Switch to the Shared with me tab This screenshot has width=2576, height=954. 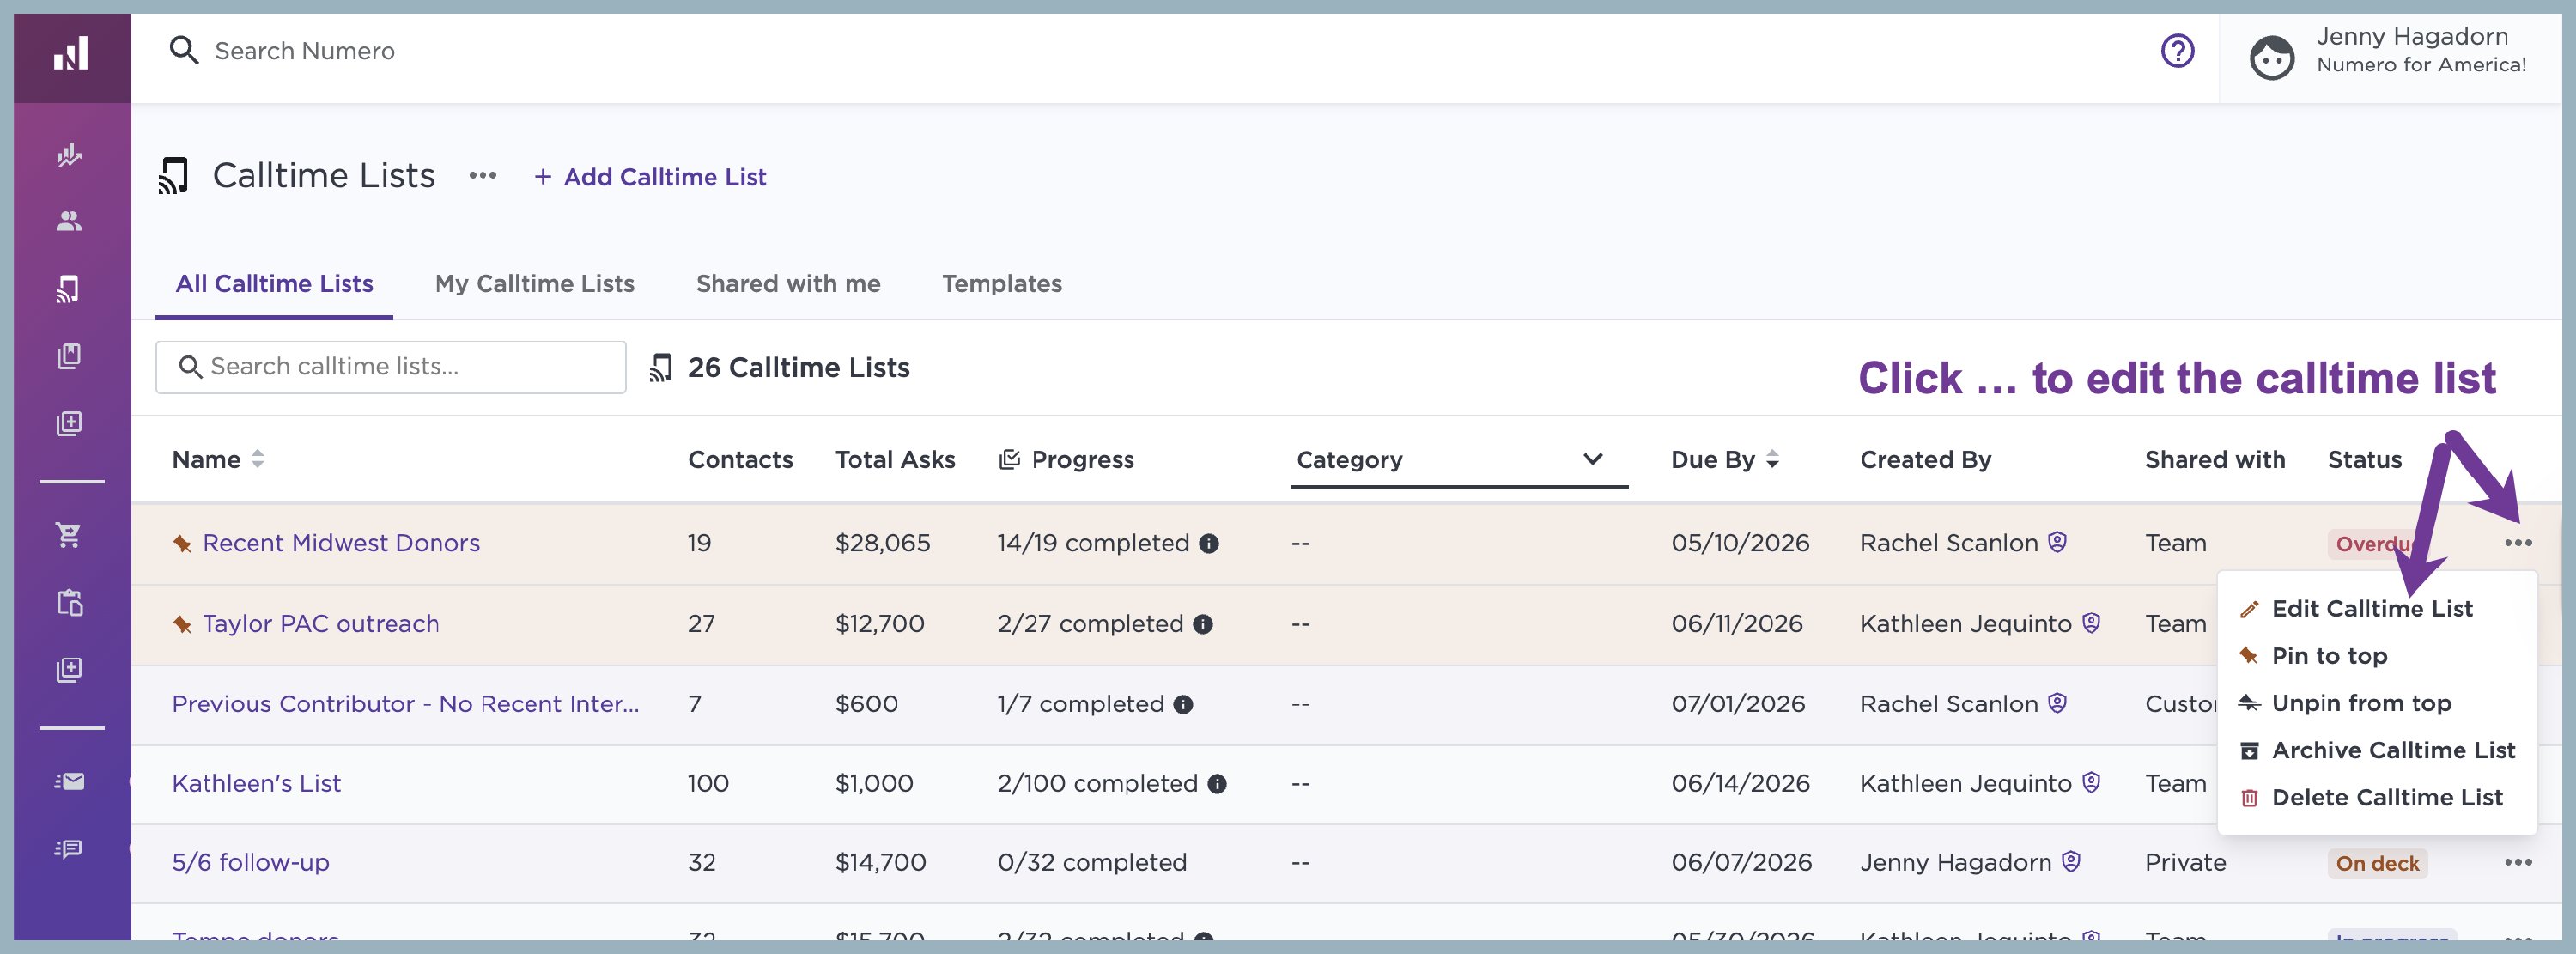pos(788,284)
